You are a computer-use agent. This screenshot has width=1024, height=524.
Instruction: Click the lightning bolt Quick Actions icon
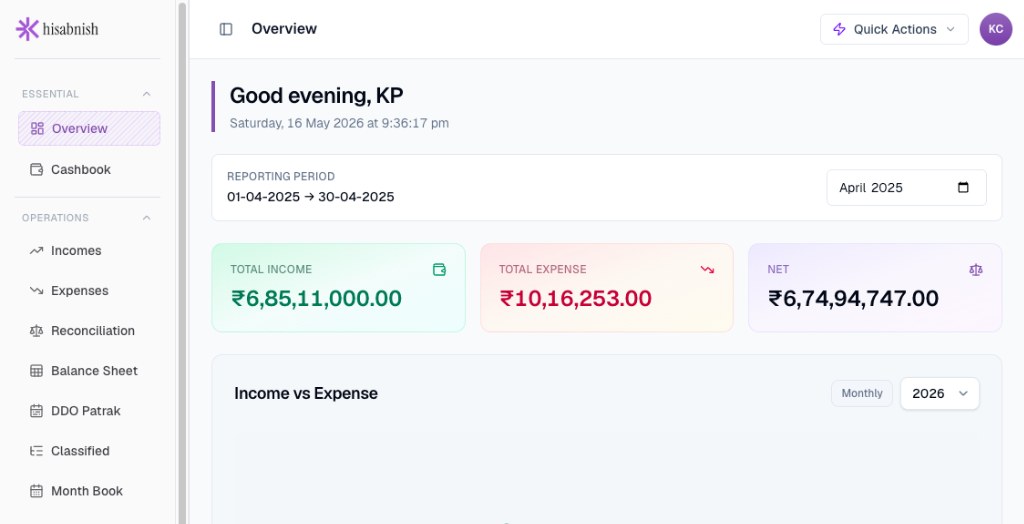tap(839, 29)
